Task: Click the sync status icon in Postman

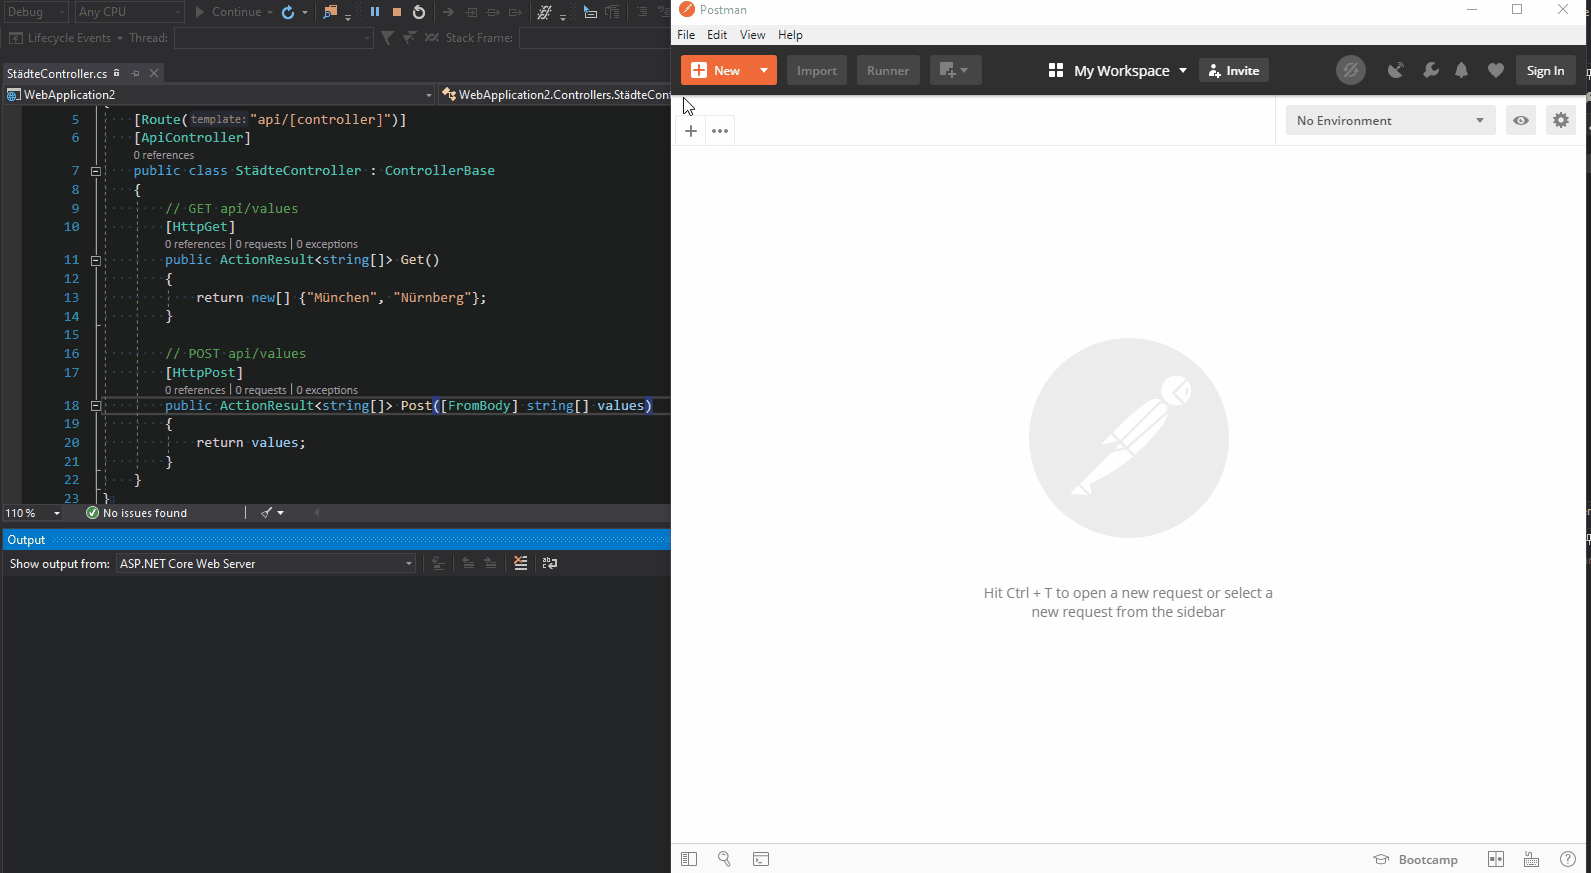Action: [x=1351, y=70]
